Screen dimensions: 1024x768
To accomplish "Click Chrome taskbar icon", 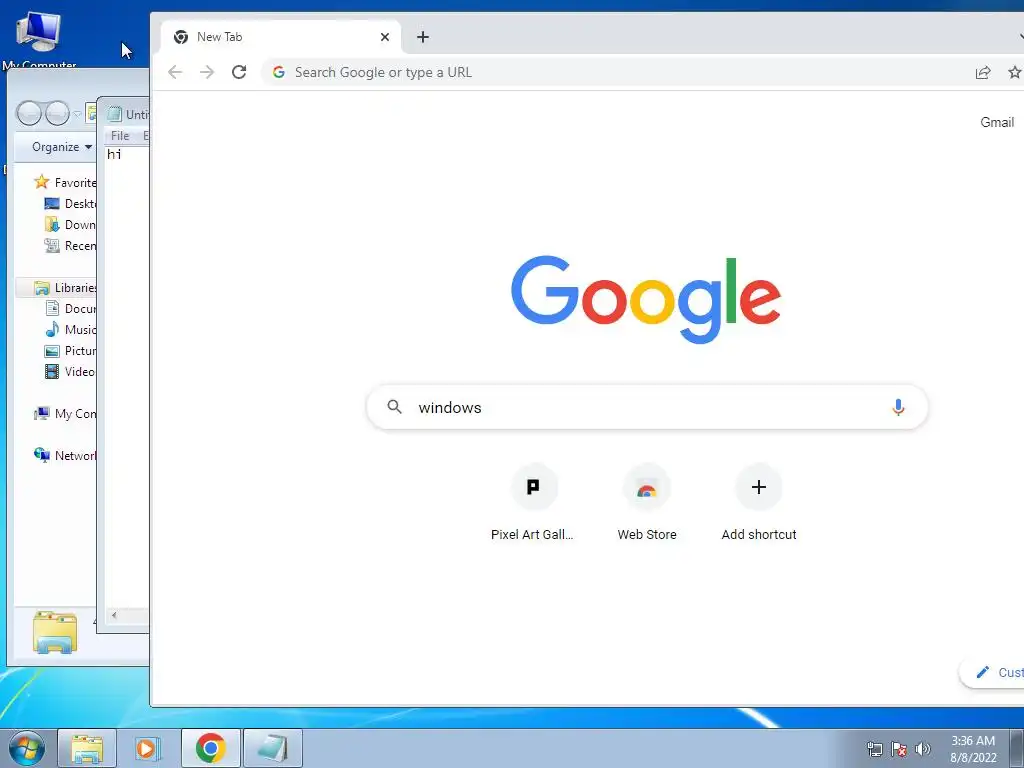I will [x=210, y=748].
